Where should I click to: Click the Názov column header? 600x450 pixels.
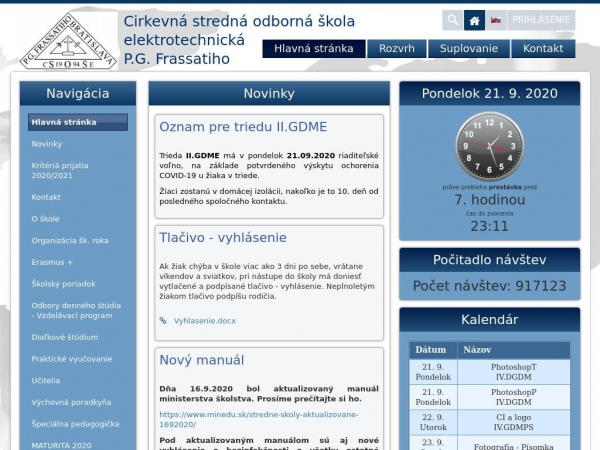[514, 350]
